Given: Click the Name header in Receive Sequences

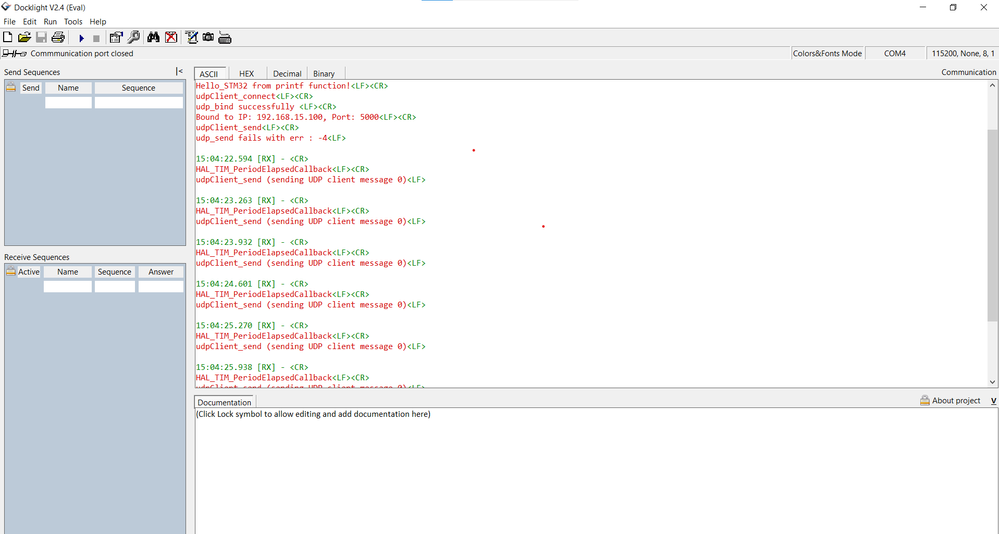Looking at the screenshot, I should [x=68, y=271].
